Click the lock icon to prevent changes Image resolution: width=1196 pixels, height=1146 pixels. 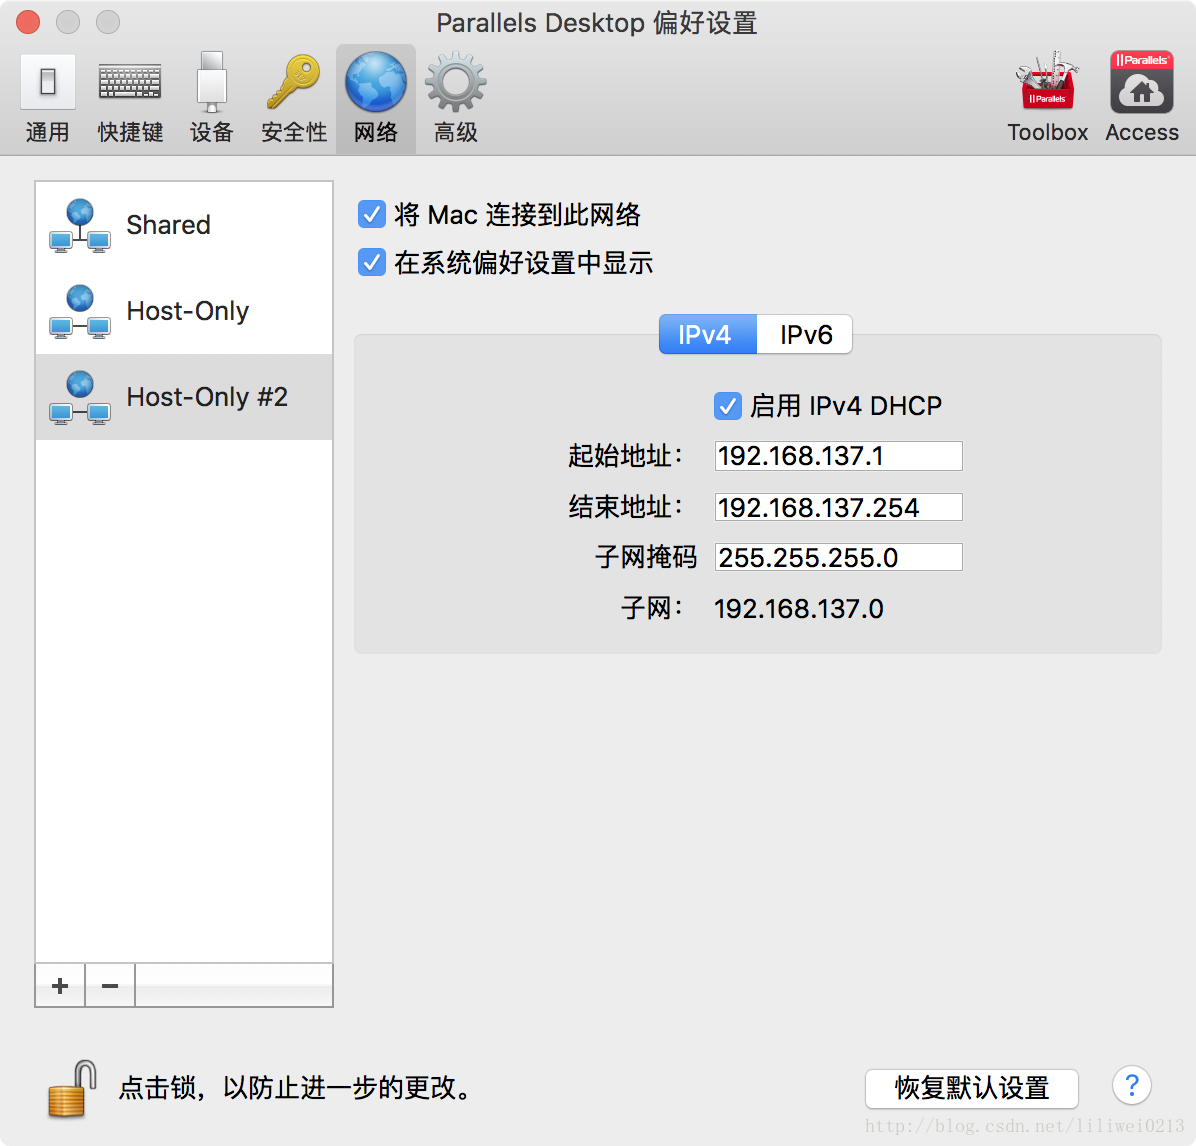pyautogui.click(x=72, y=1089)
